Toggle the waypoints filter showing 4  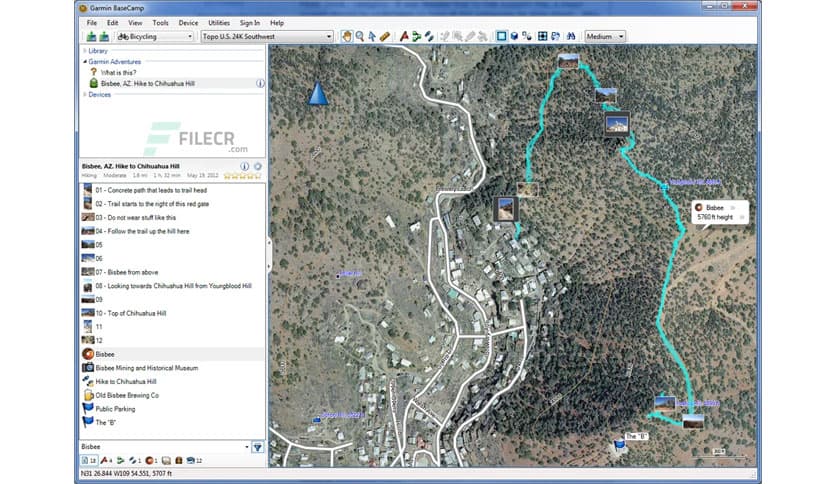click(105, 460)
